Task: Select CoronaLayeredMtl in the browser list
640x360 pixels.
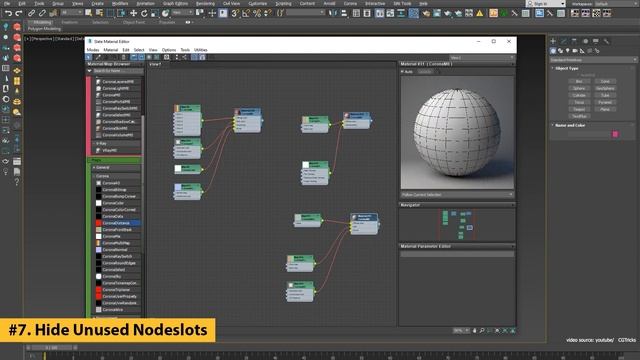Action: (x=118, y=82)
